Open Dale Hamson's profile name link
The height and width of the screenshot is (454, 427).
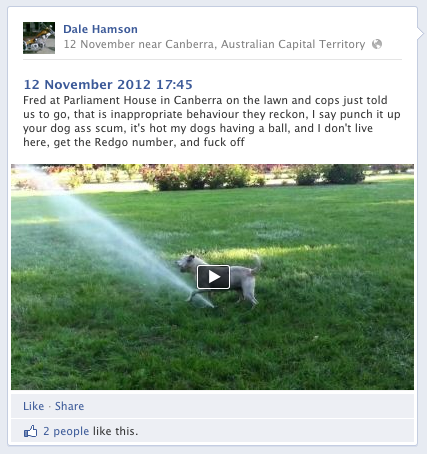point(100,29)
